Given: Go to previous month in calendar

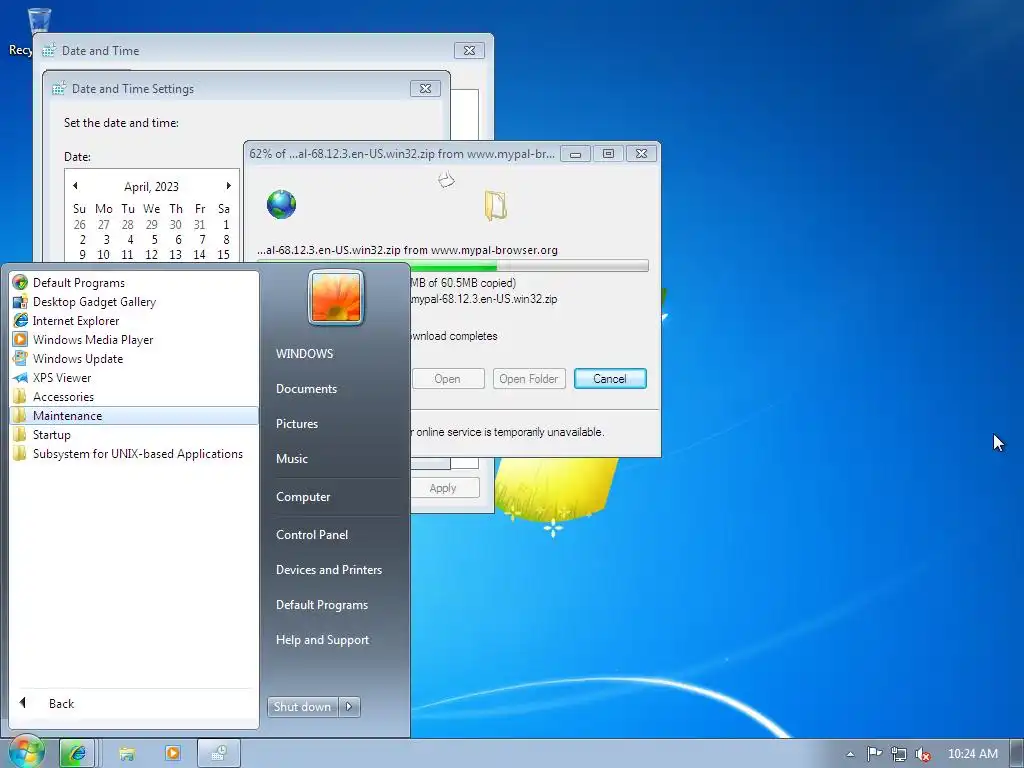Looking at the screenshot, I should point(75,186).
